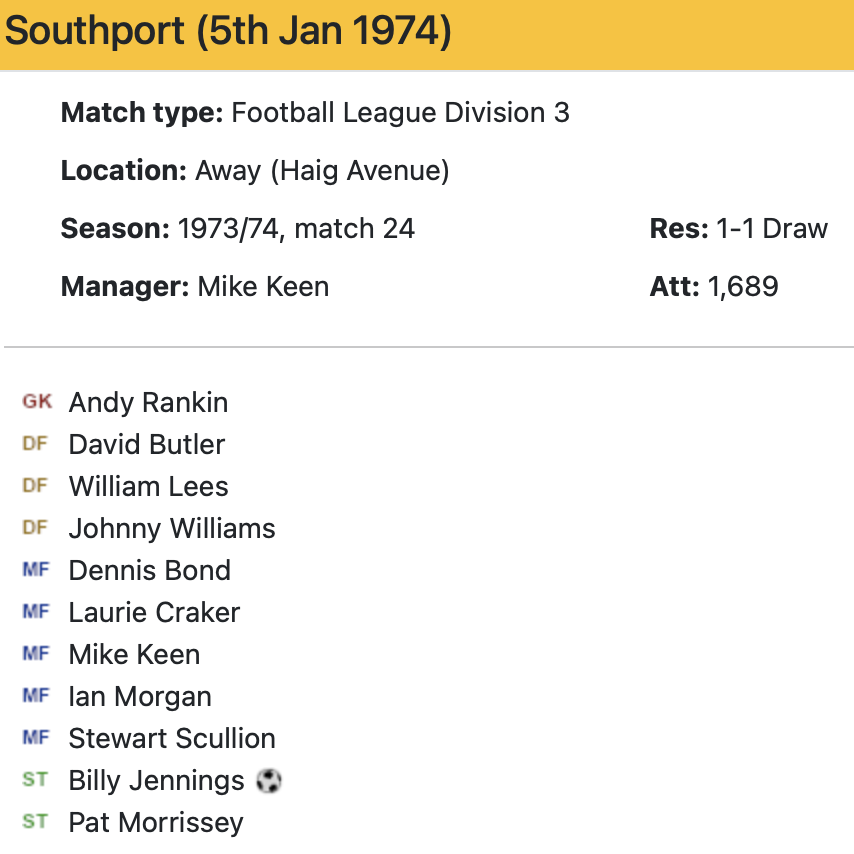854x854 pixels.
Task: Click the MF icon beside Stewart Scullion
Action: tap(36, 738)
